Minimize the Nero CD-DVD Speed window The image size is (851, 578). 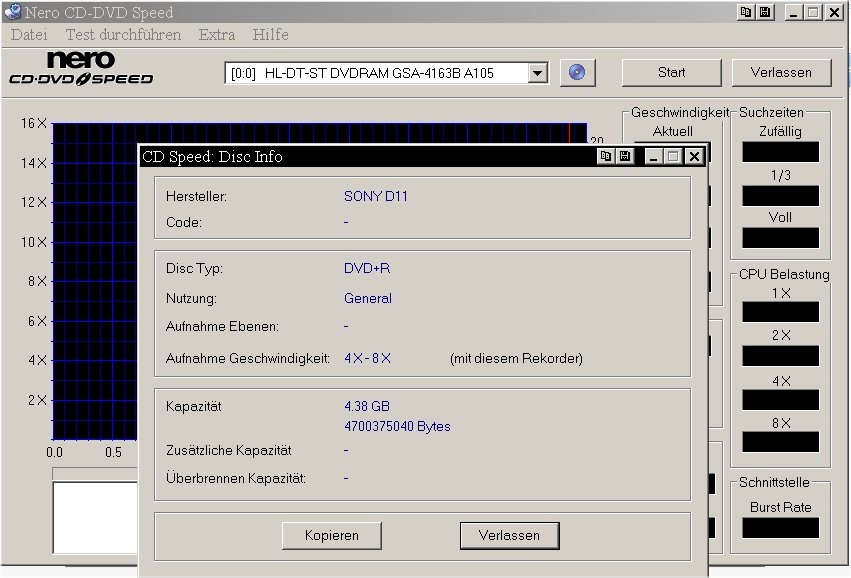tap(794, 12)
